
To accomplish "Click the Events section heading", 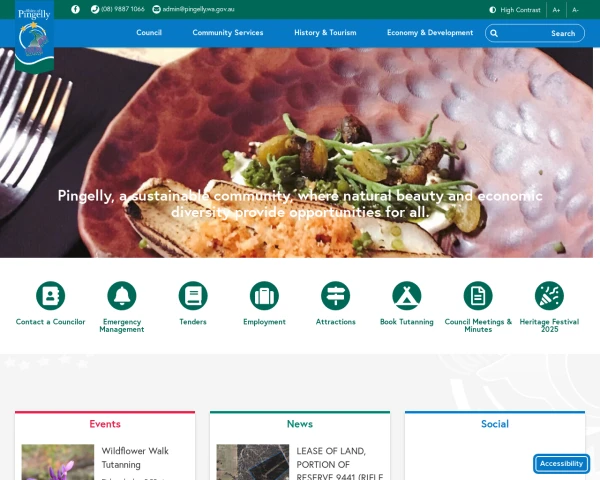I will pos(105,424).
